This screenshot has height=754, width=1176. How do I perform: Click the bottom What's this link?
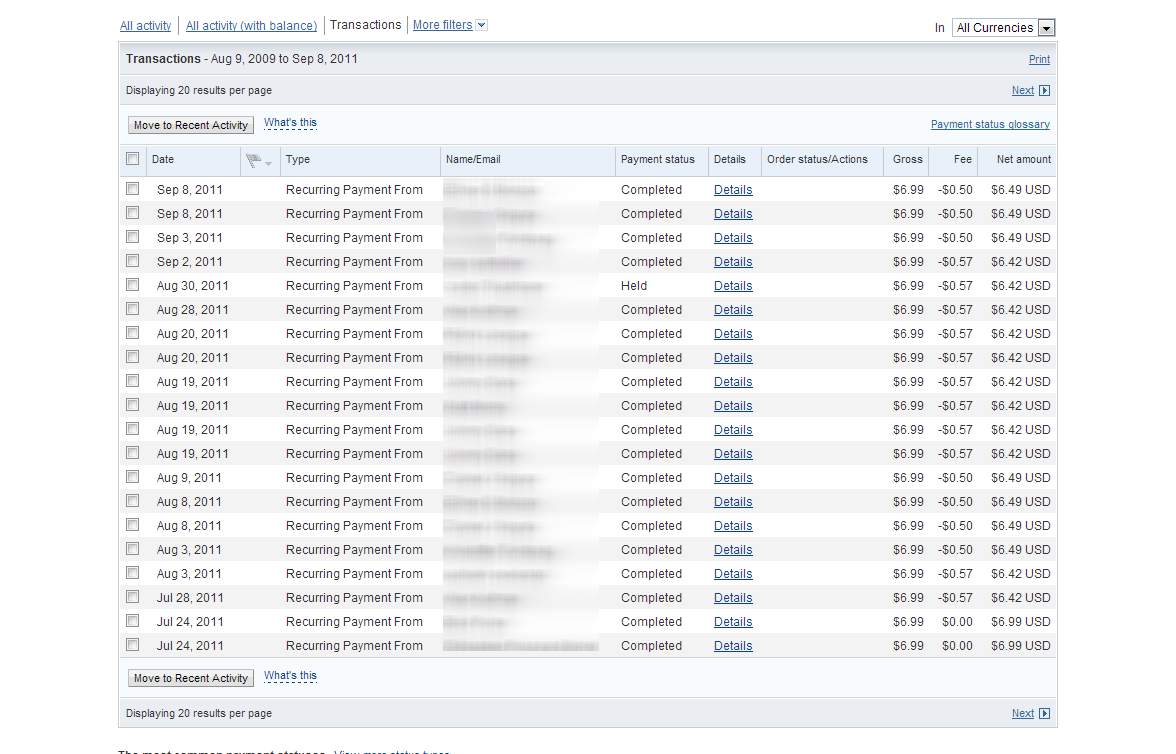[x=290, y=675]
